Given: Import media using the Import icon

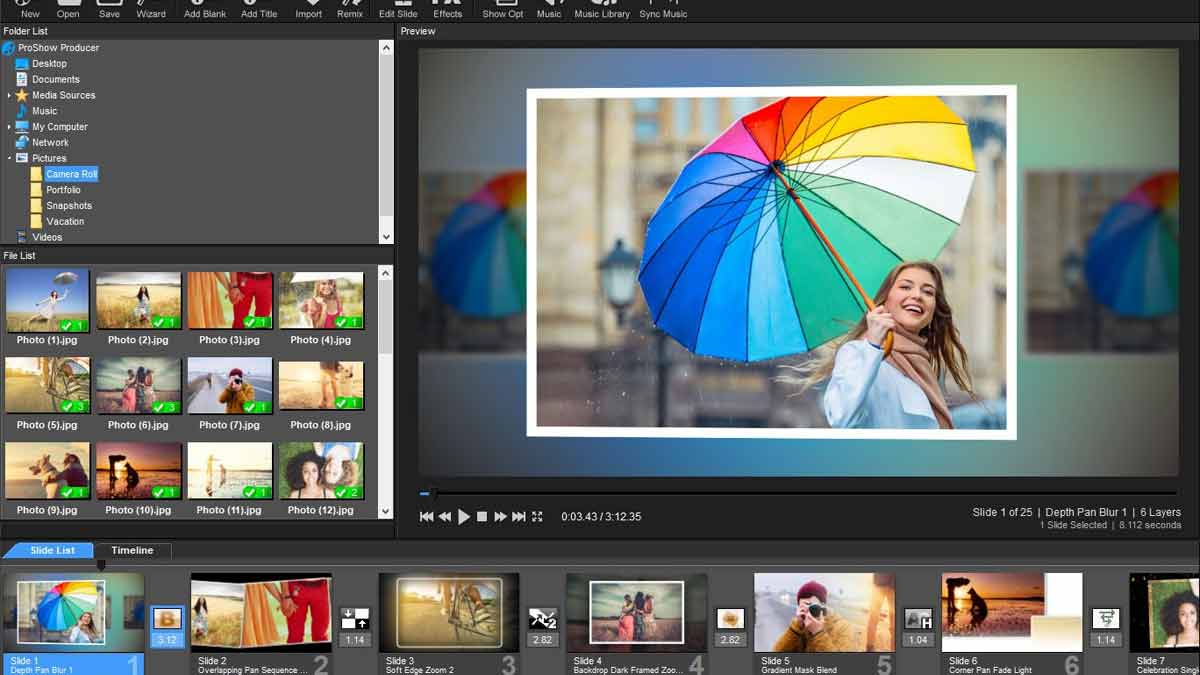Looking at the screenshot, I should click(307, 10).
